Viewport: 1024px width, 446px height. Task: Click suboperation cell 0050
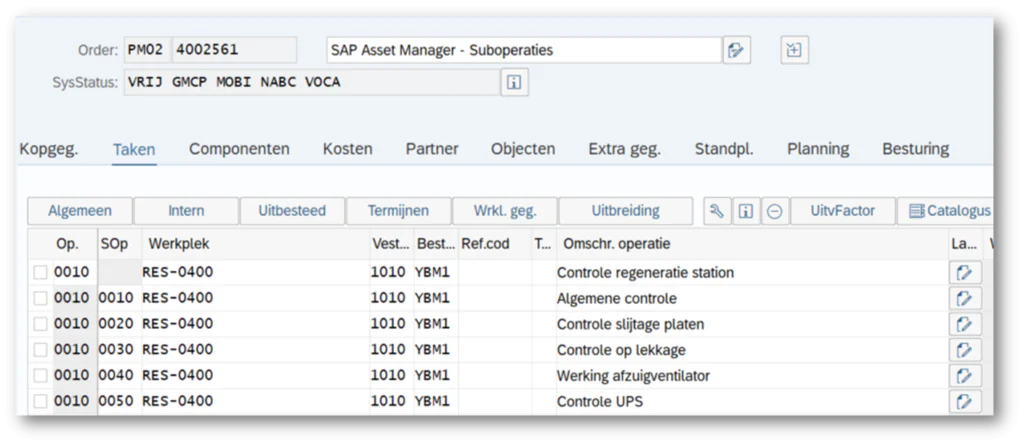point(120,402)
